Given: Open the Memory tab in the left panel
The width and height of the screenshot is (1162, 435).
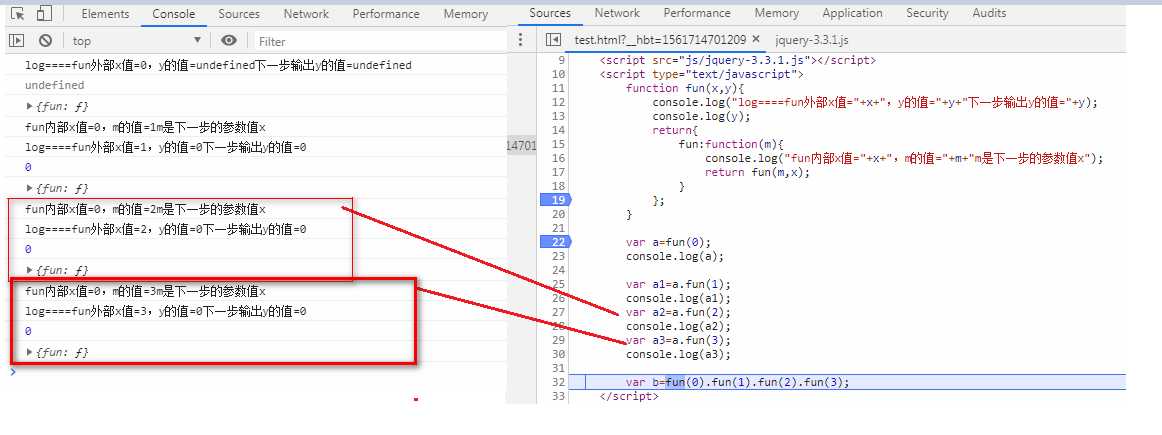Looking at the screenshot, I should [x=465, y=14].
